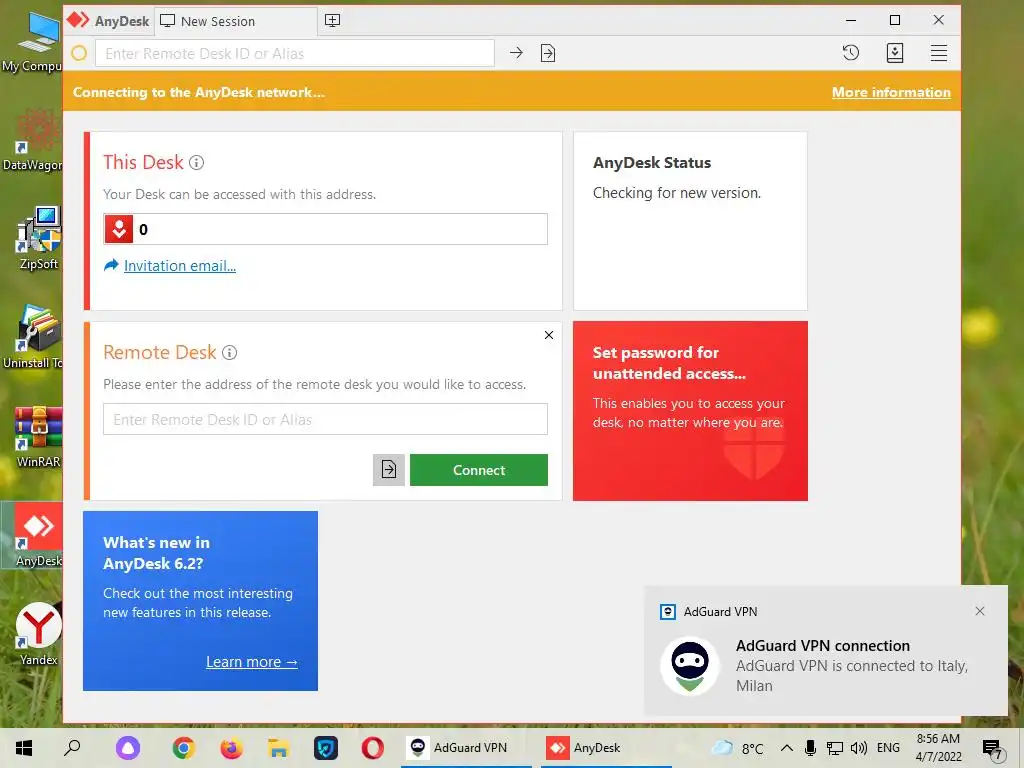Click the This Desk address field

(325, 229)
